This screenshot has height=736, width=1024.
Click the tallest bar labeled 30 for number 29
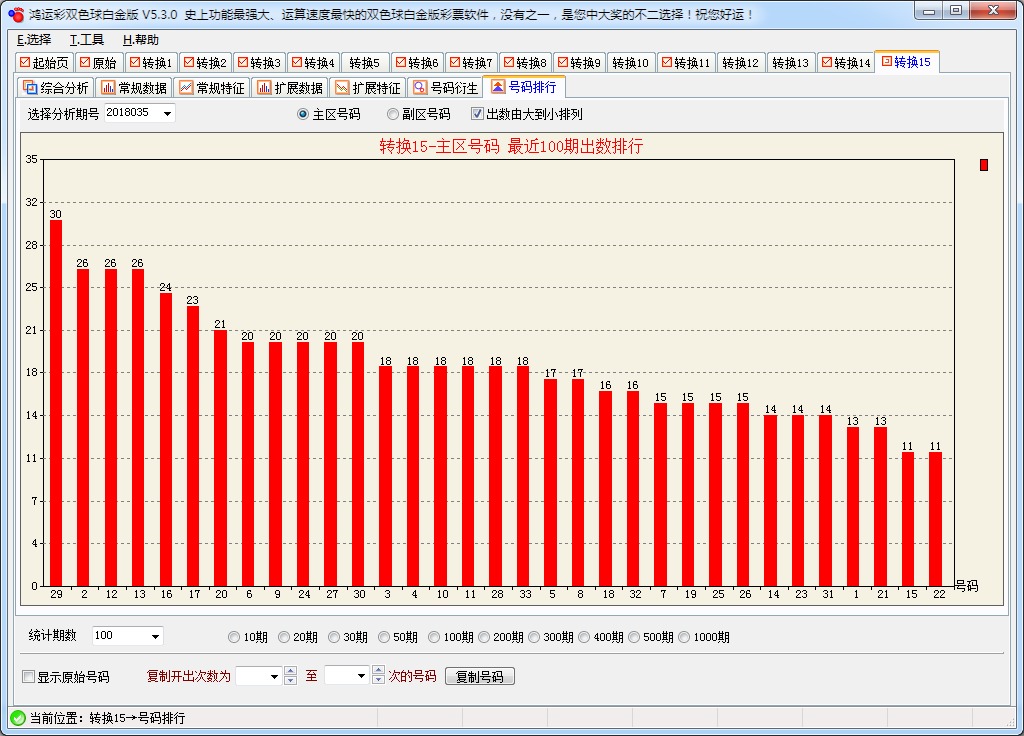pyautogui.click(x=56, y=400)
